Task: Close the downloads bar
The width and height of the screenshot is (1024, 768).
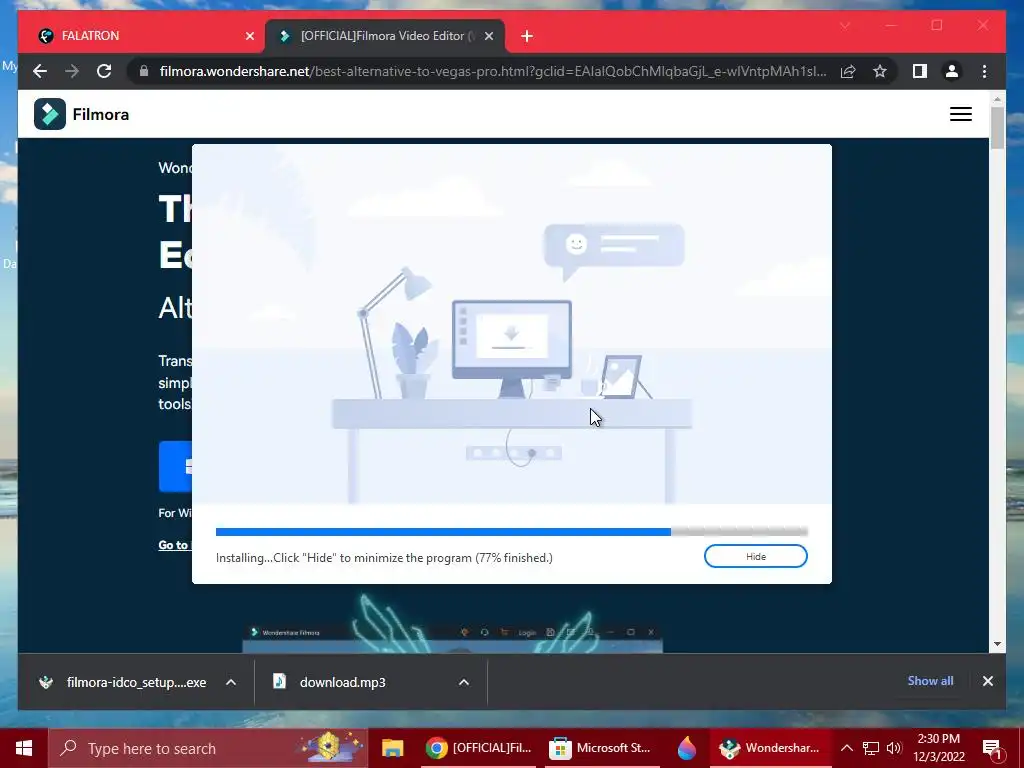Action: [987, 681]
